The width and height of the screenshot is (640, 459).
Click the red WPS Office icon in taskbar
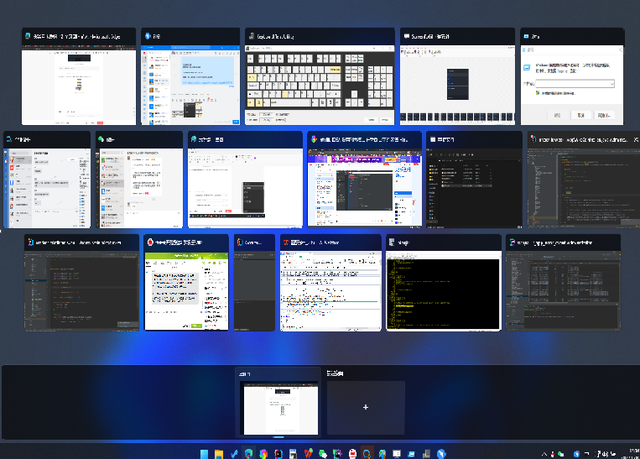tap(308, 454)
